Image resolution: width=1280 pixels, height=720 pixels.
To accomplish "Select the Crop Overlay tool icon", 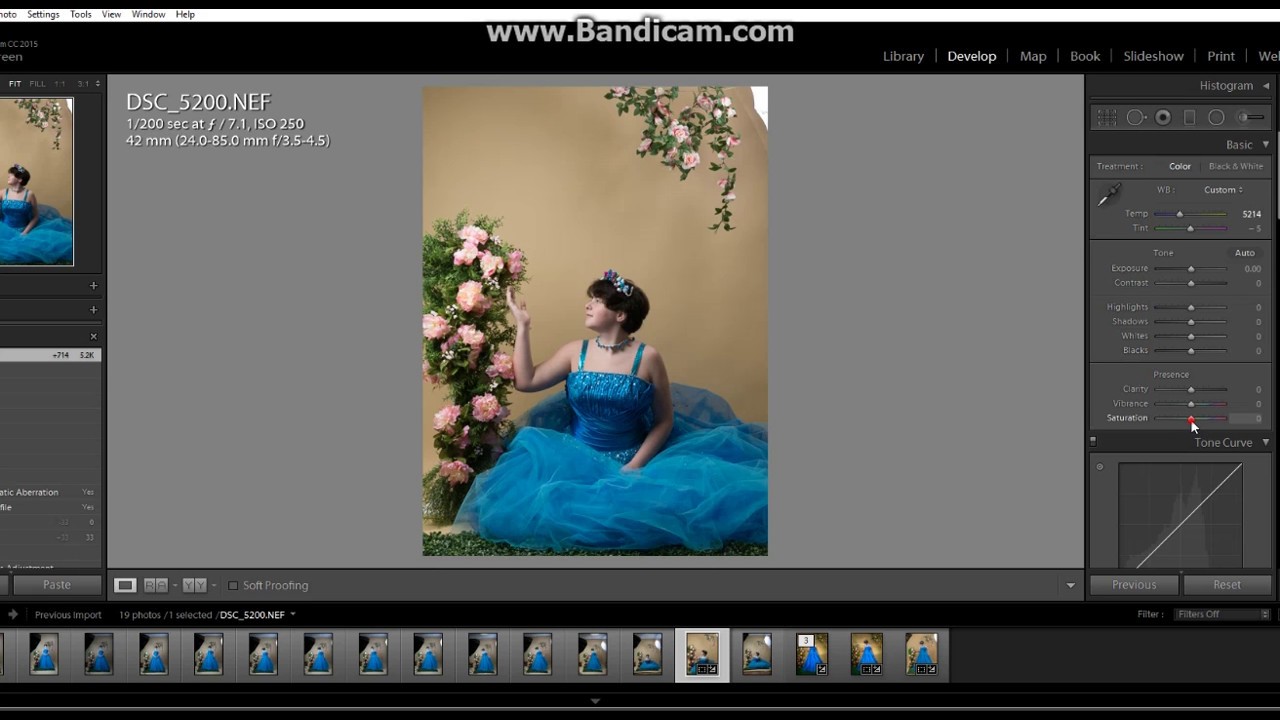I will coord(1107,118).
